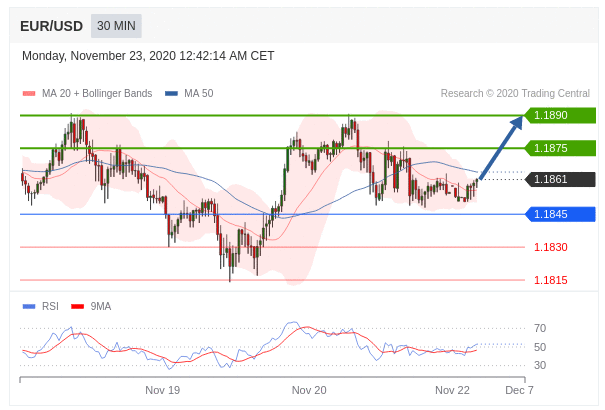605x410 pixels.
Task: Click the red 9MA legend swatch
Action: [x=78, y=307]
